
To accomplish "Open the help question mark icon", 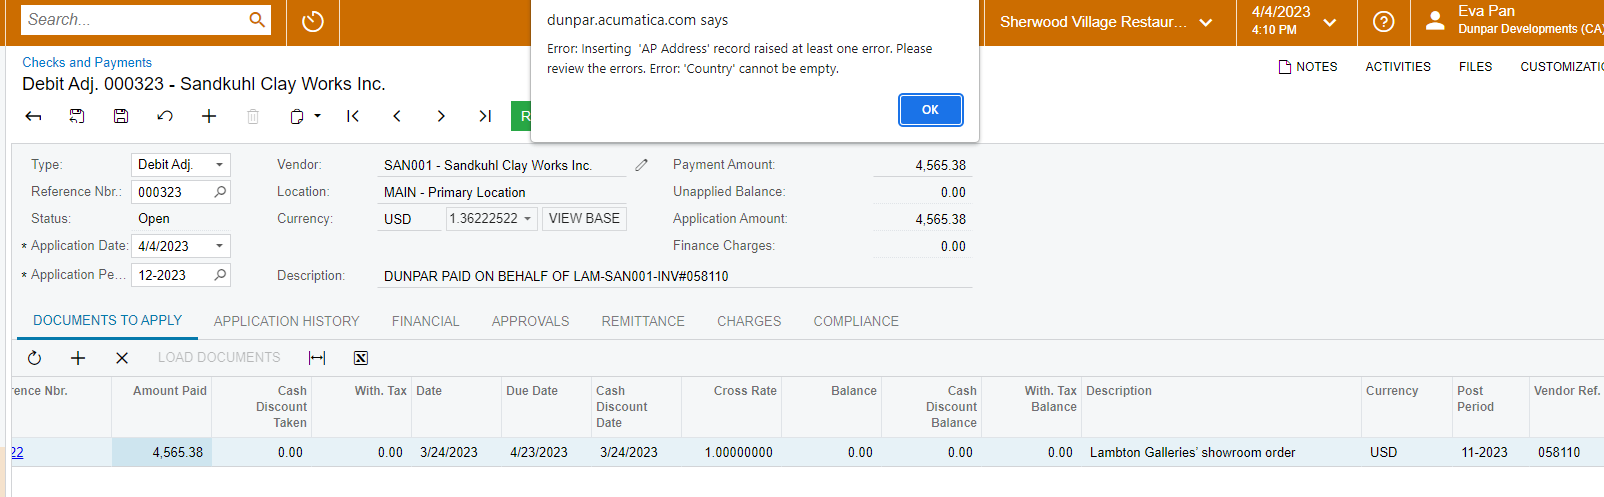I will click(1384, 22).
